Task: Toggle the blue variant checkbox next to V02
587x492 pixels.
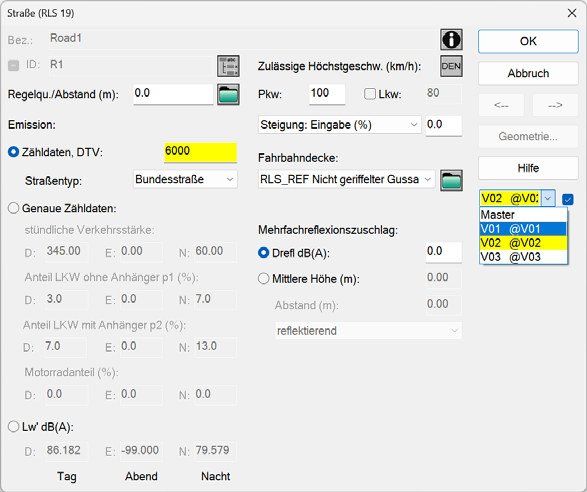Action: [x=568, y=199]
